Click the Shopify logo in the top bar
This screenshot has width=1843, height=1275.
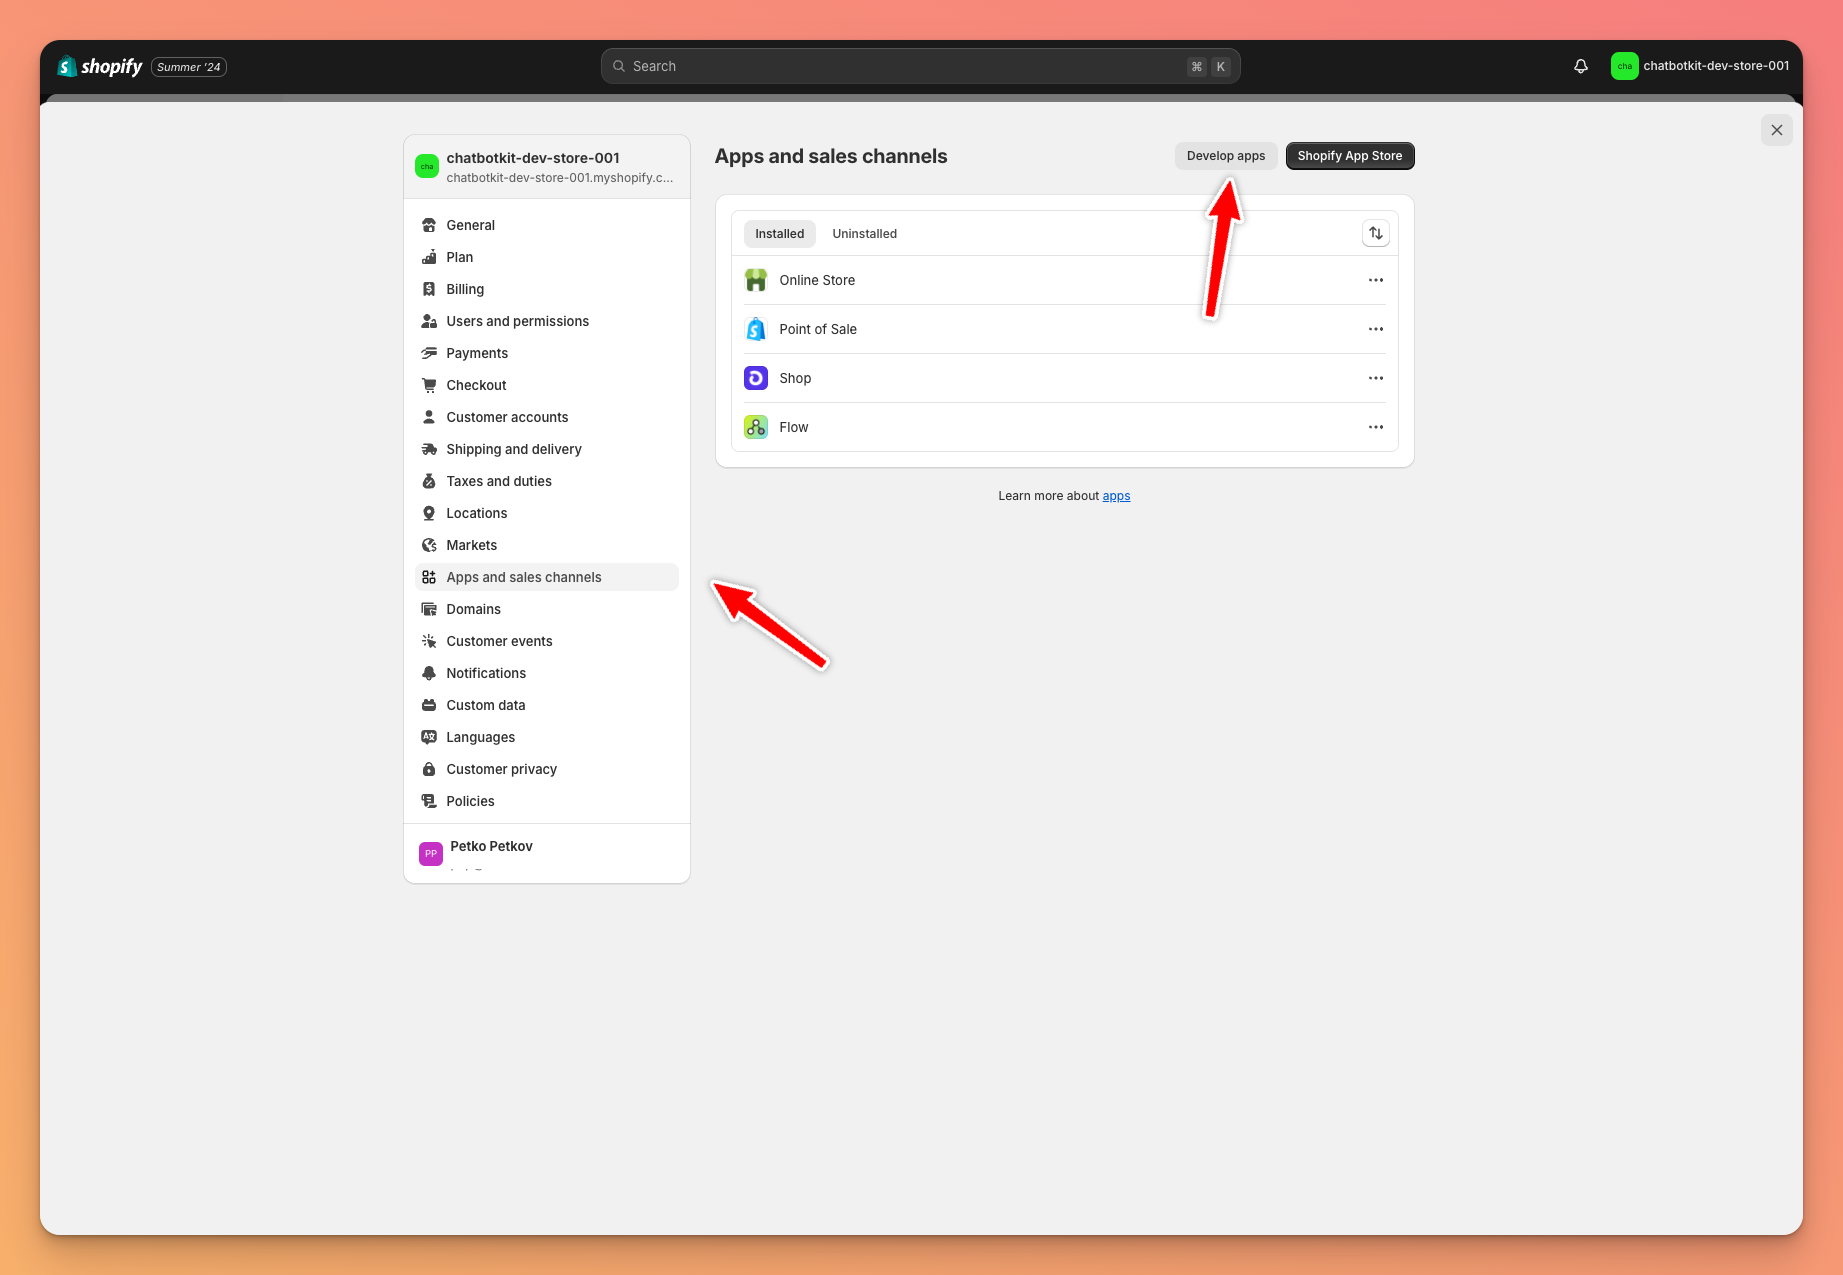[100, 67]
